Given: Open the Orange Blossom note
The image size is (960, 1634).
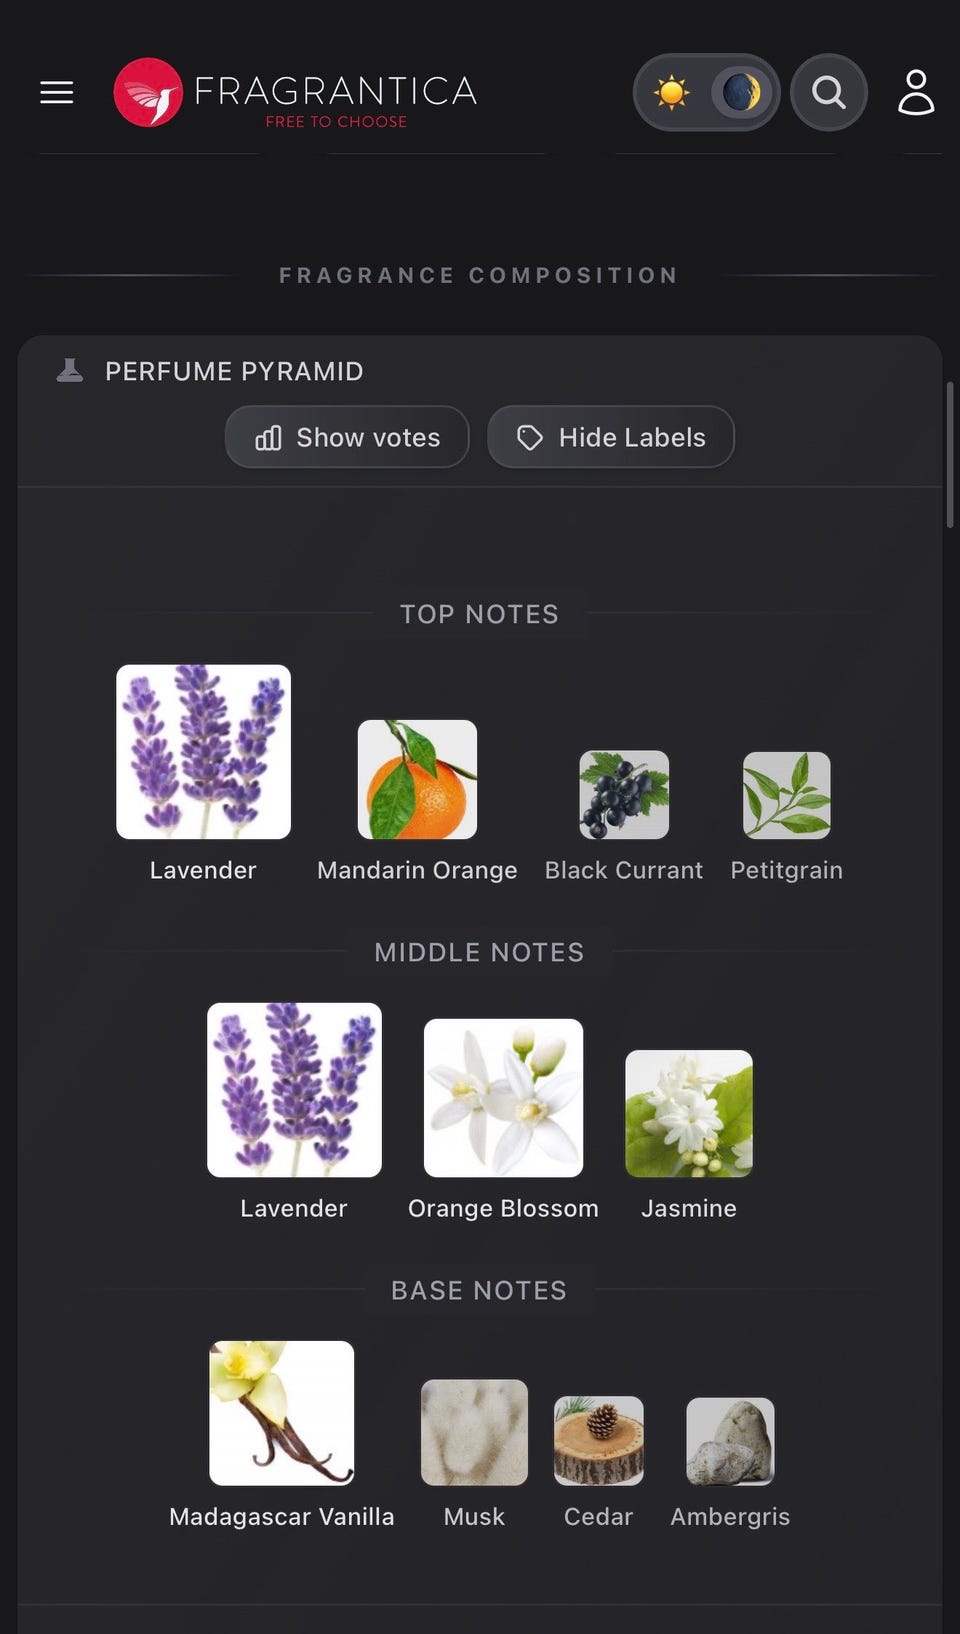Looking at the screenshot, I should point(503,1098).
